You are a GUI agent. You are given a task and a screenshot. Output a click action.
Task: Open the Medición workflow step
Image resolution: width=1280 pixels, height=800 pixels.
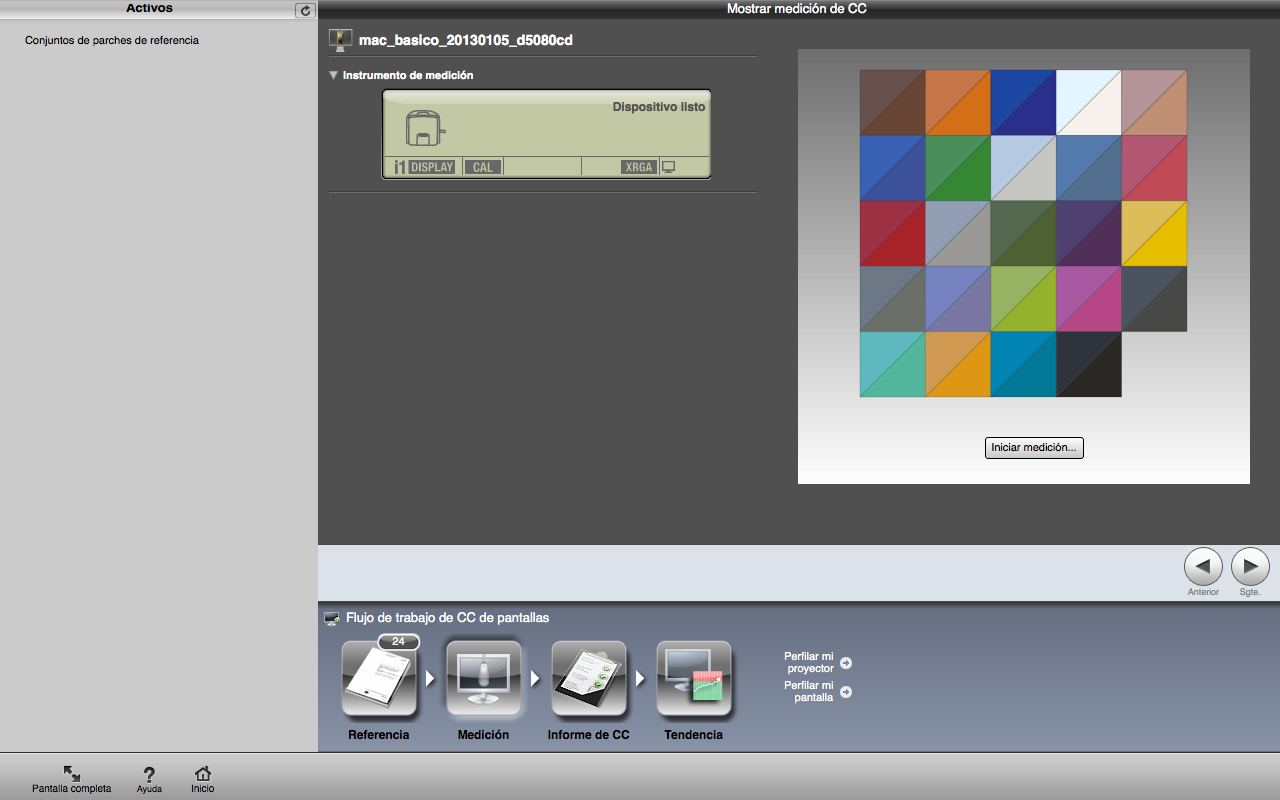click(x=484, y=680)
